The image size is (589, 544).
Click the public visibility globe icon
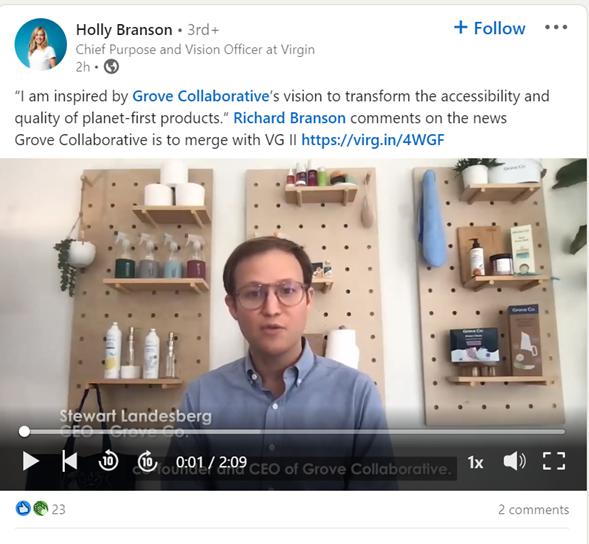[111, 67]
